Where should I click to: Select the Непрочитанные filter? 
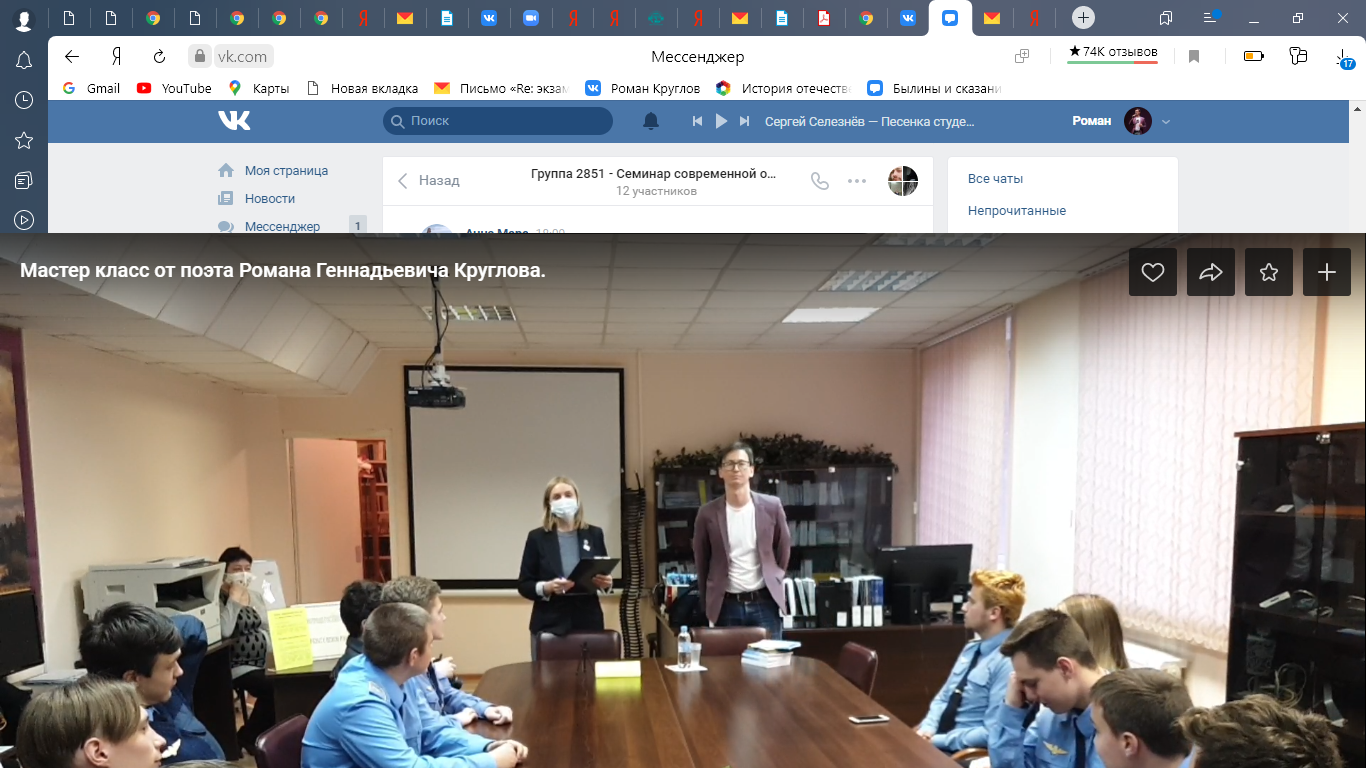1017,211
